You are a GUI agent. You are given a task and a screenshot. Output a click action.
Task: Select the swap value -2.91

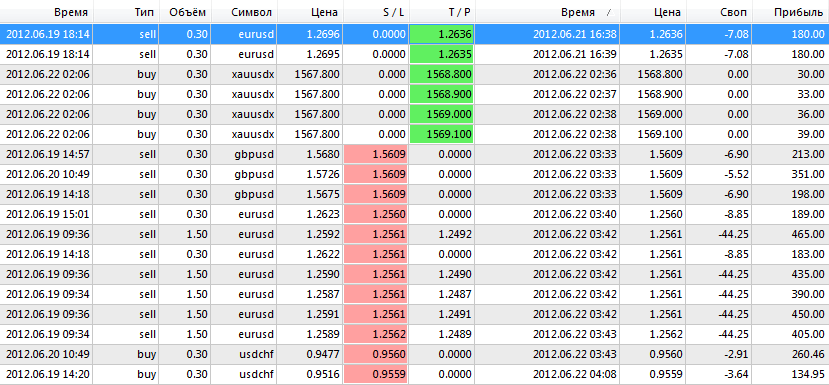coord(735,354)
